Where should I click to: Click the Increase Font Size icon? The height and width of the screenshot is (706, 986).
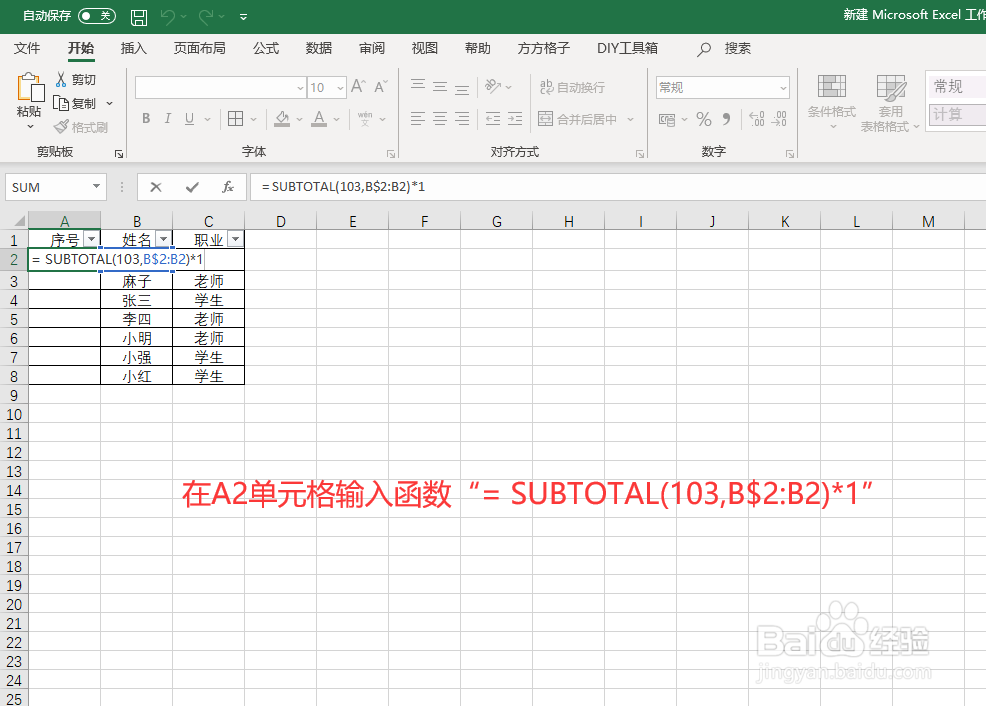[358, 86]
